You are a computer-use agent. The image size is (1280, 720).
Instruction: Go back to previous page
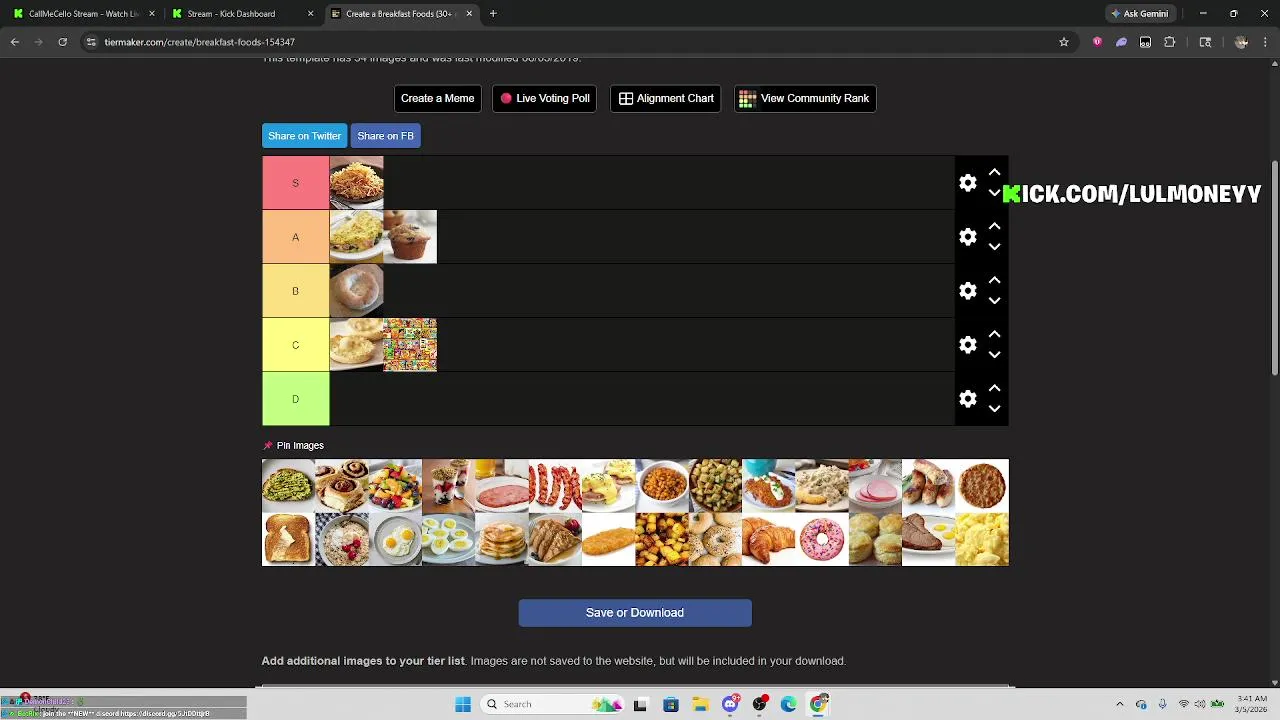[x=15, y=42]
